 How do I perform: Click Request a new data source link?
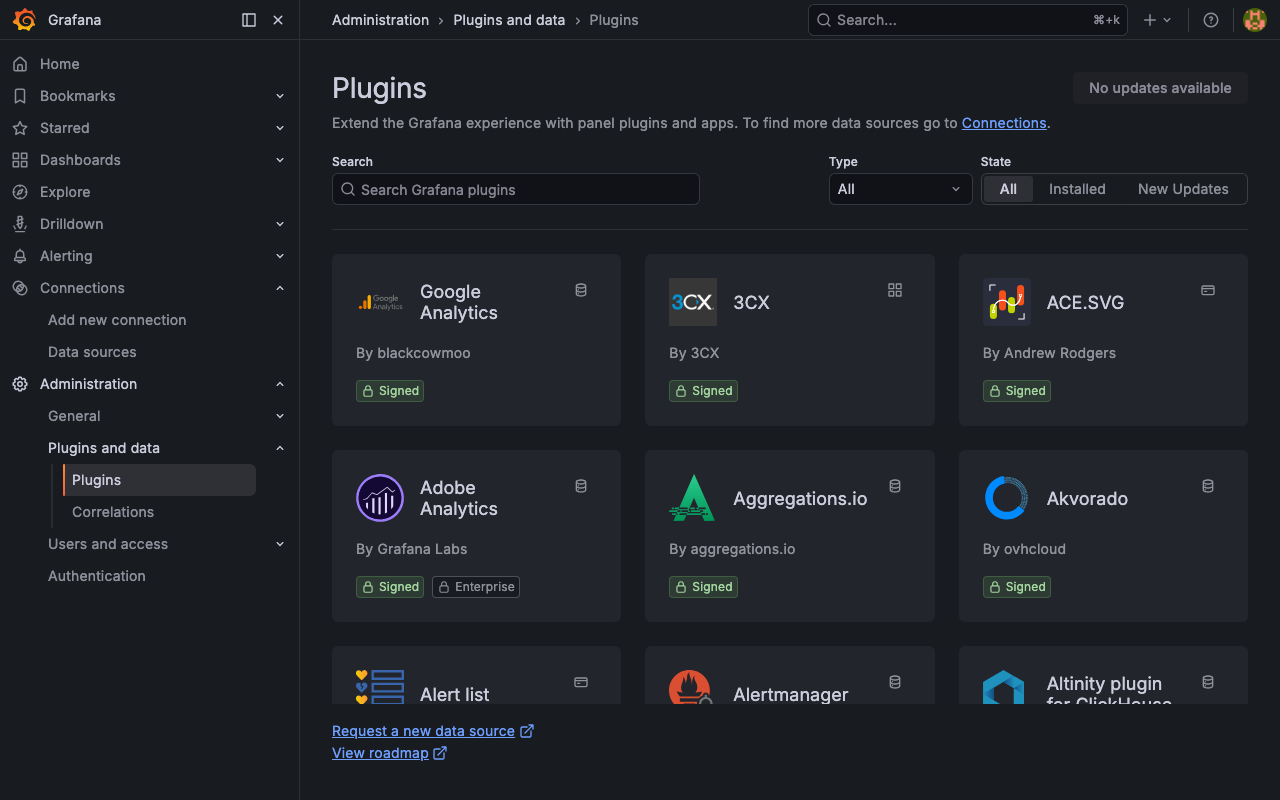pos(433,731)
